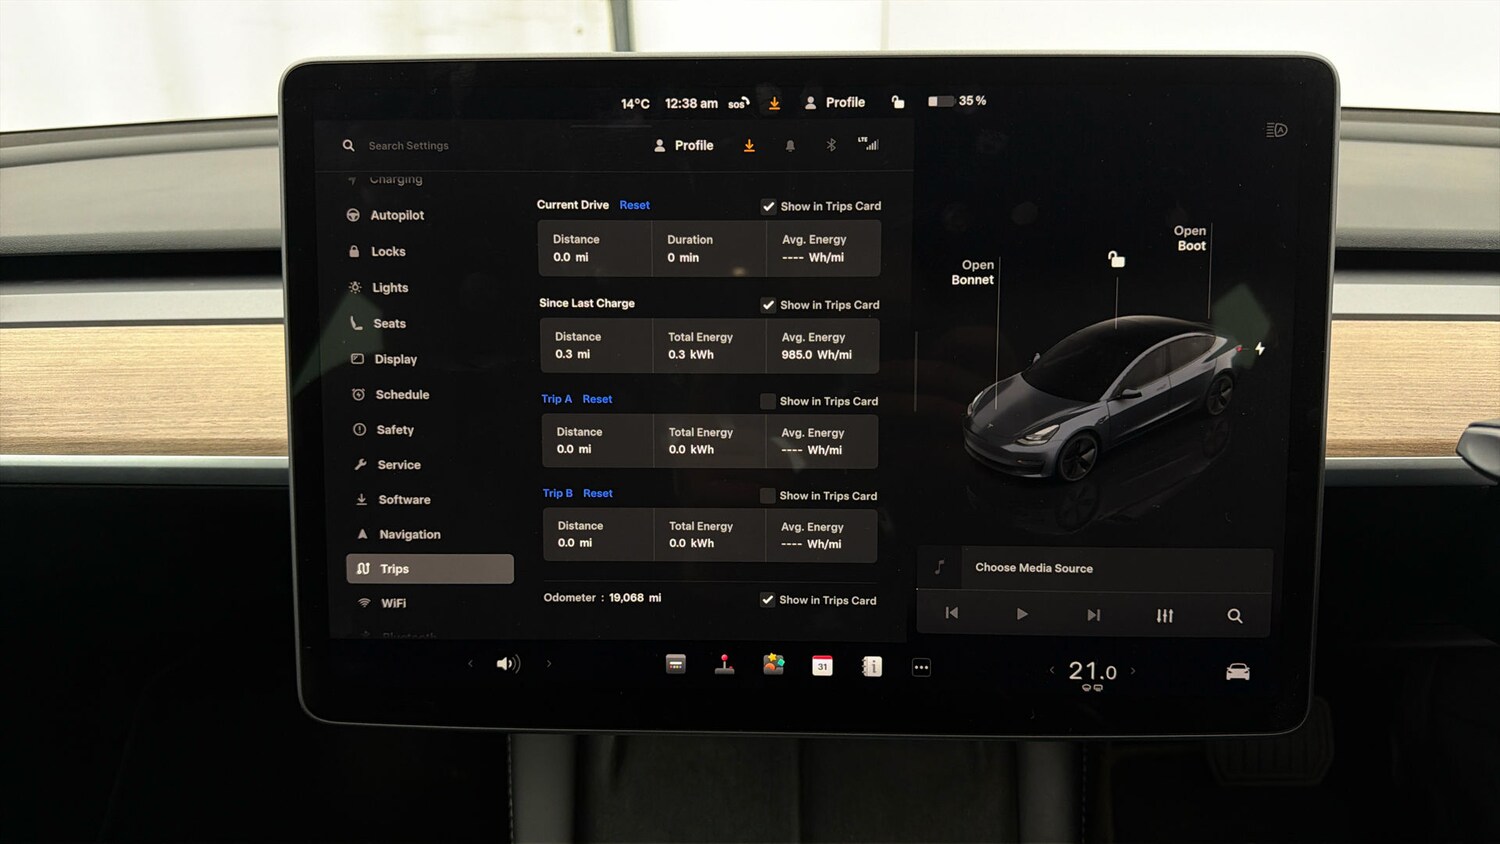Click the notifications bell icon
1500x844 pixels.
point(790,145)
